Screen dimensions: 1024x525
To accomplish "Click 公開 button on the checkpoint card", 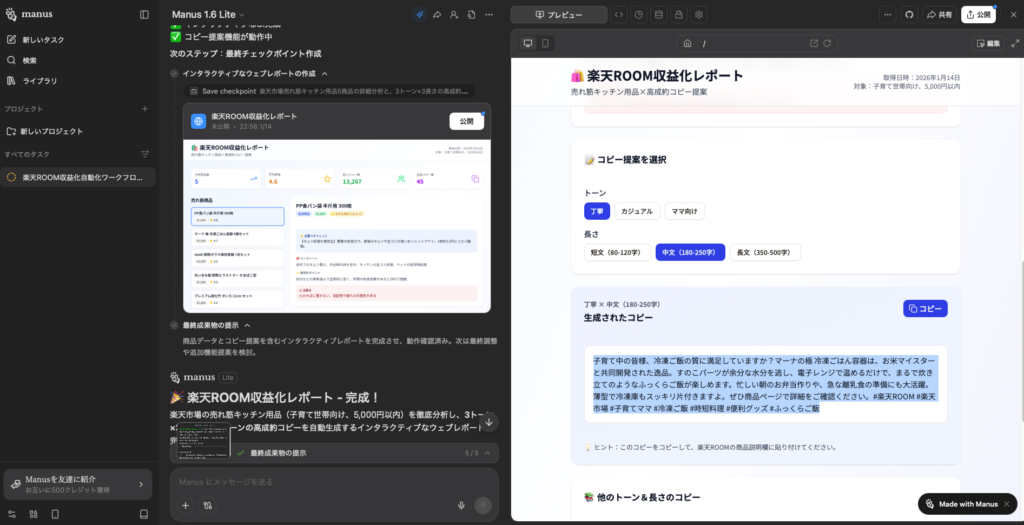I will pos(466,121).
